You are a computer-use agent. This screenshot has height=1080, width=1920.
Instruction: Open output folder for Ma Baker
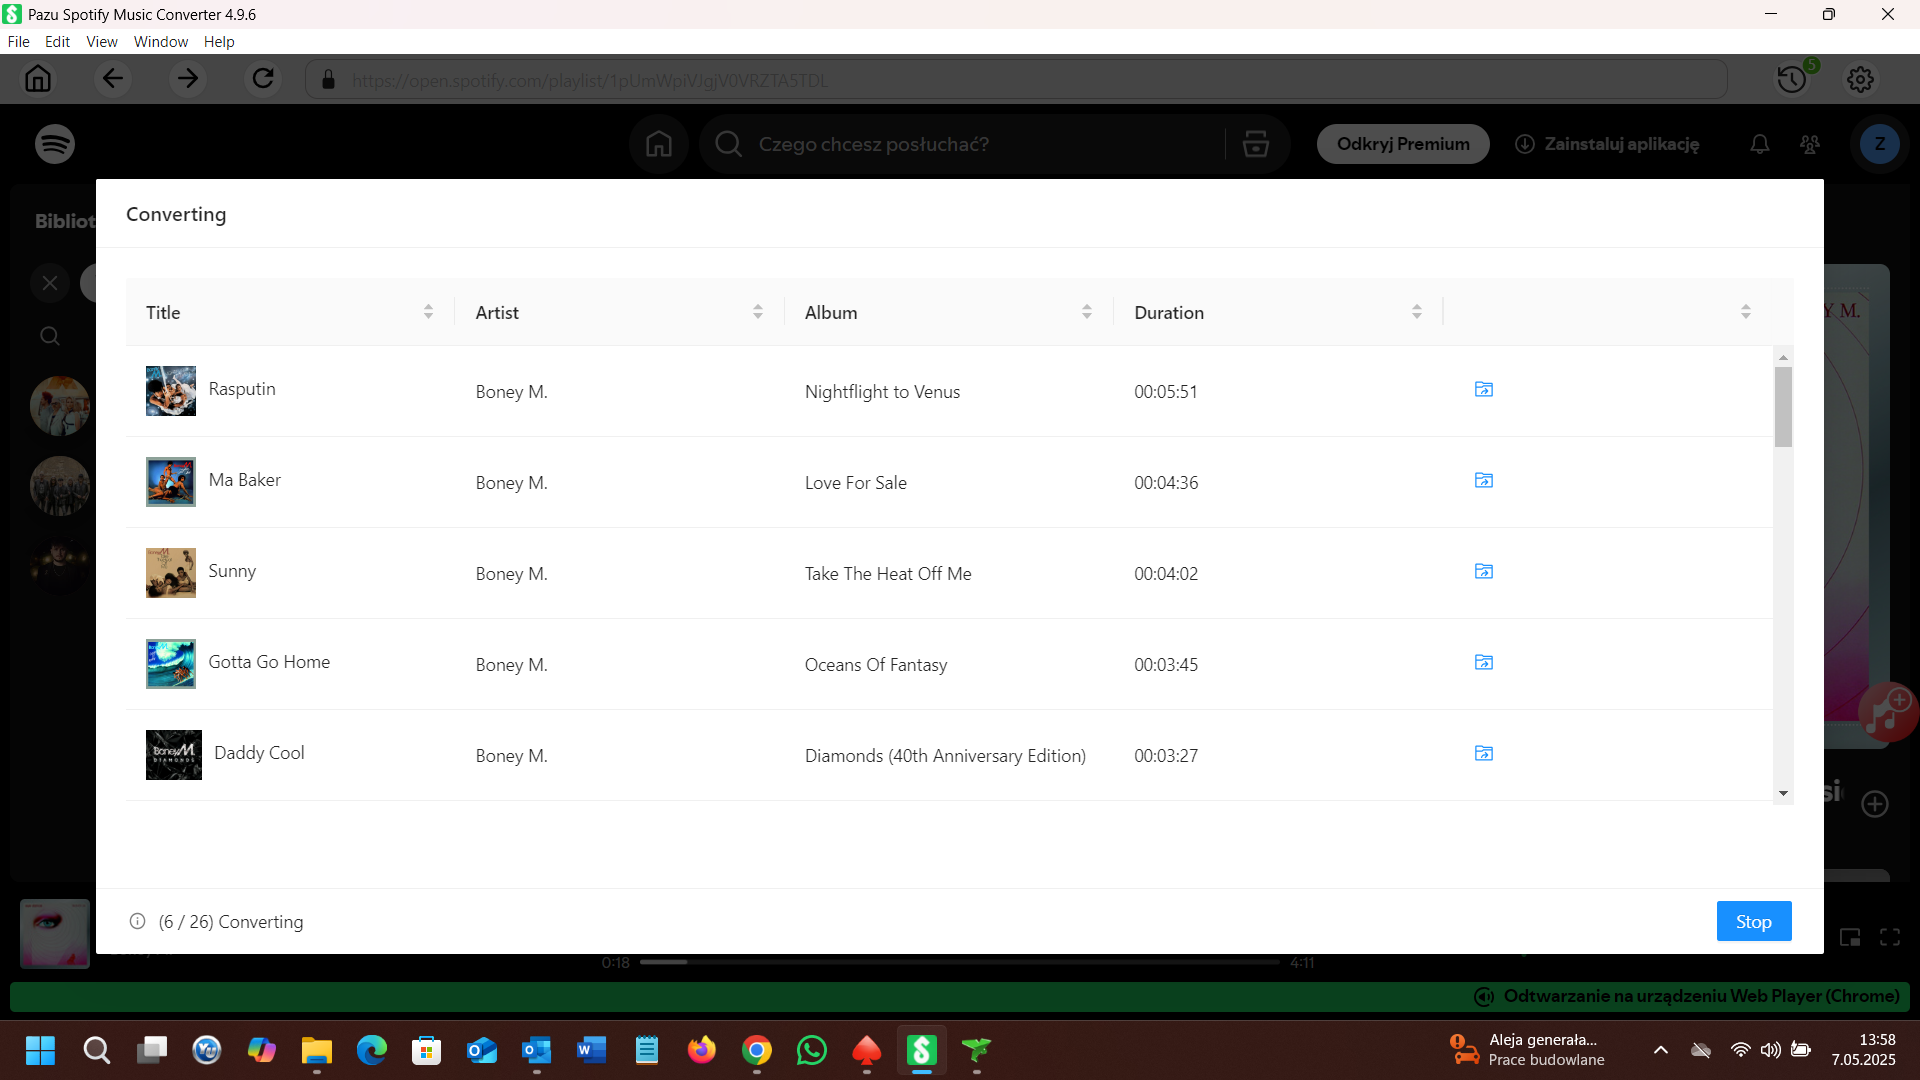1484,481
